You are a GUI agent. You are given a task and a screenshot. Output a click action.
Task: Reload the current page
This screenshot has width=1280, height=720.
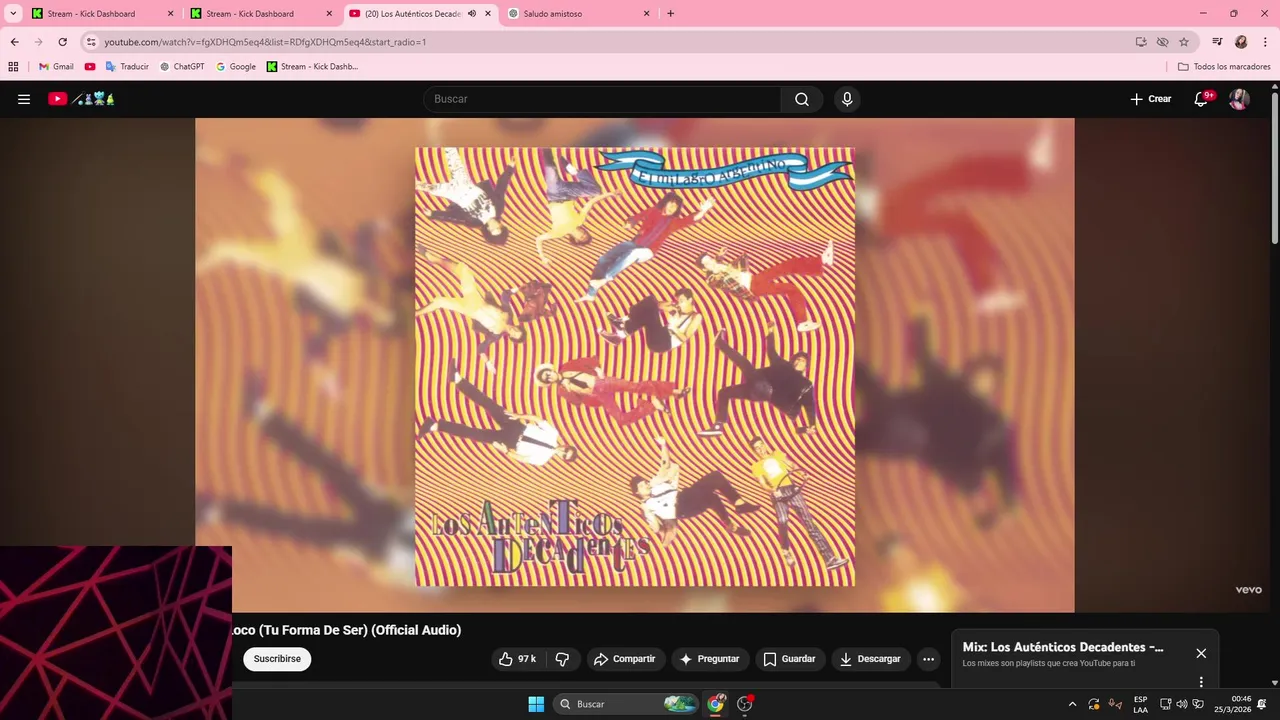coord(62,42)
